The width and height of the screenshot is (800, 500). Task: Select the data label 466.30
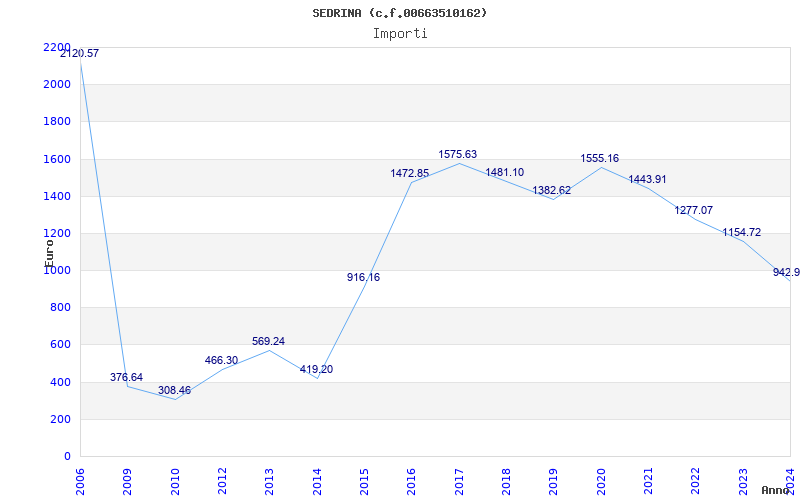(x=221, y=360)
